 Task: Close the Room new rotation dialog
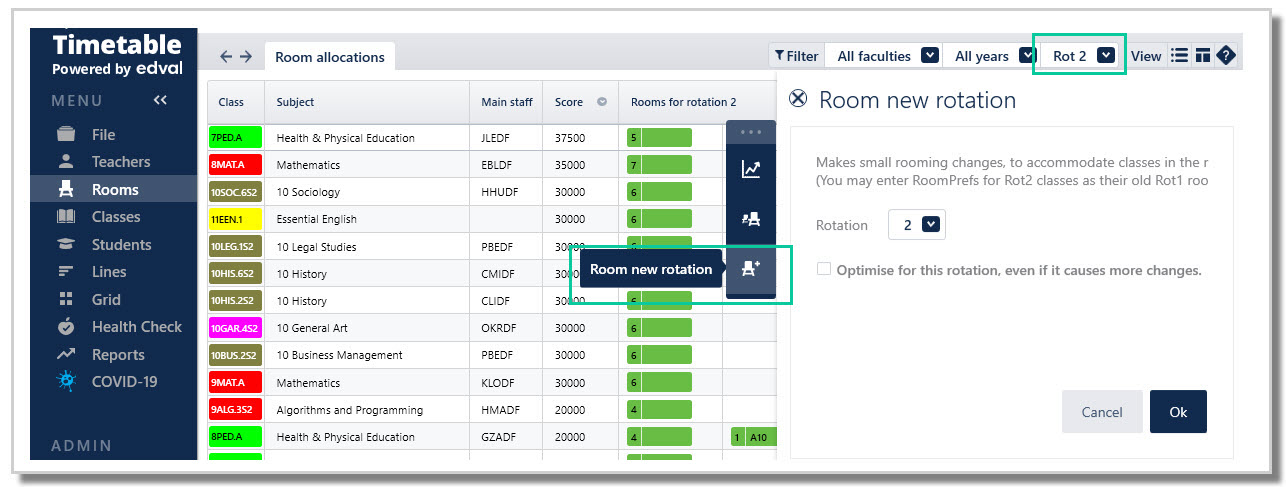coord(798,98)
